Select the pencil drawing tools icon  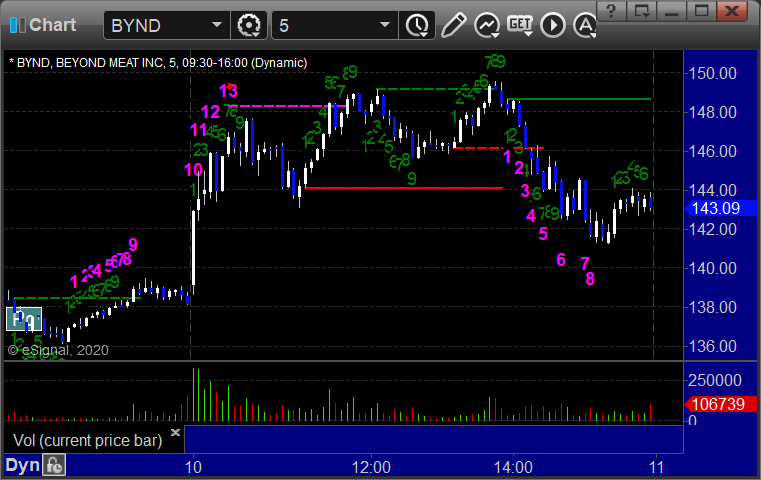point(453,25)
